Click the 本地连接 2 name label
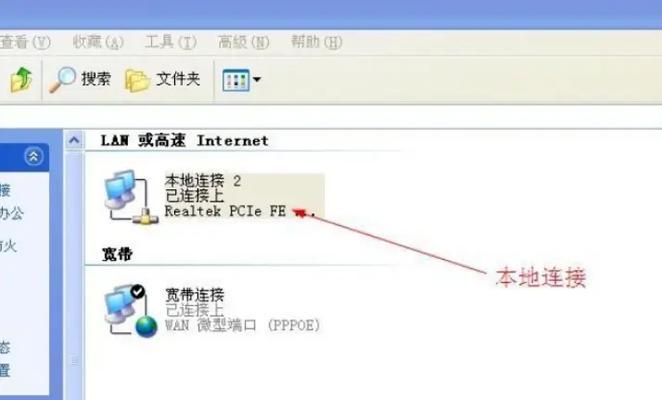 tap(203, 181)
